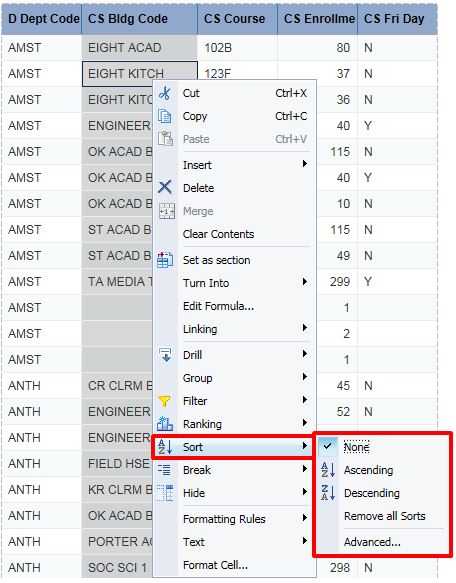Select the EIGHT ACAD cell
The width and height of the screenshot is (456, 583).
[x=139, y=48]
